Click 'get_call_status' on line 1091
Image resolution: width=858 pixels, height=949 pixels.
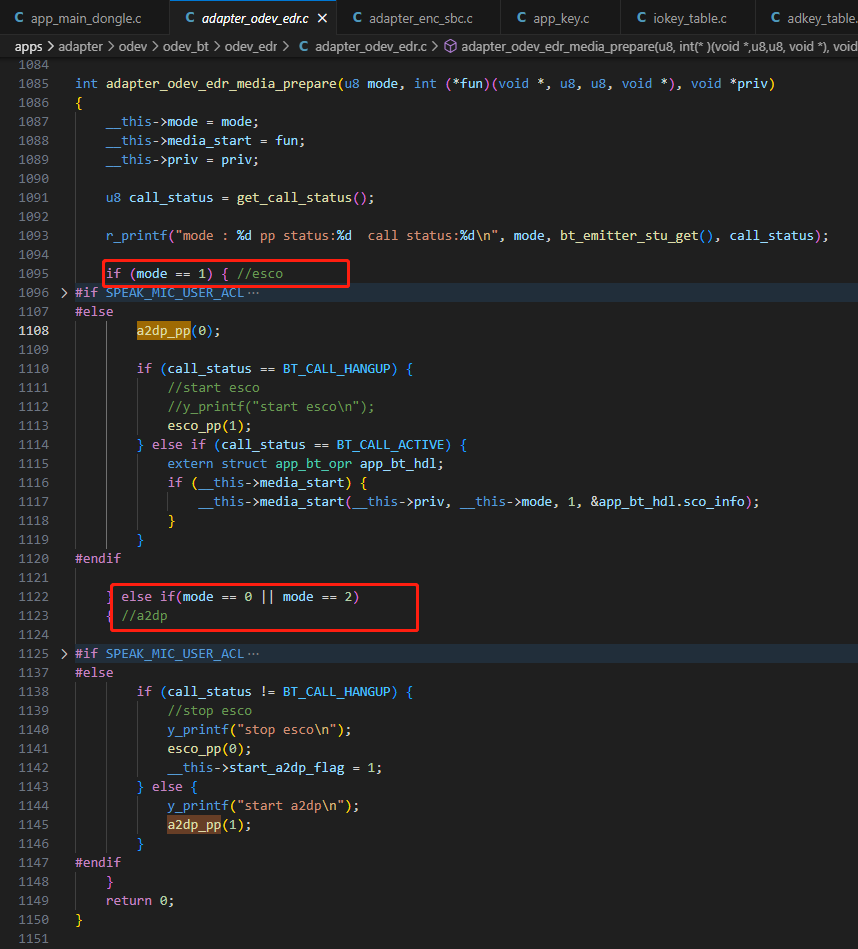click(294, 198)
